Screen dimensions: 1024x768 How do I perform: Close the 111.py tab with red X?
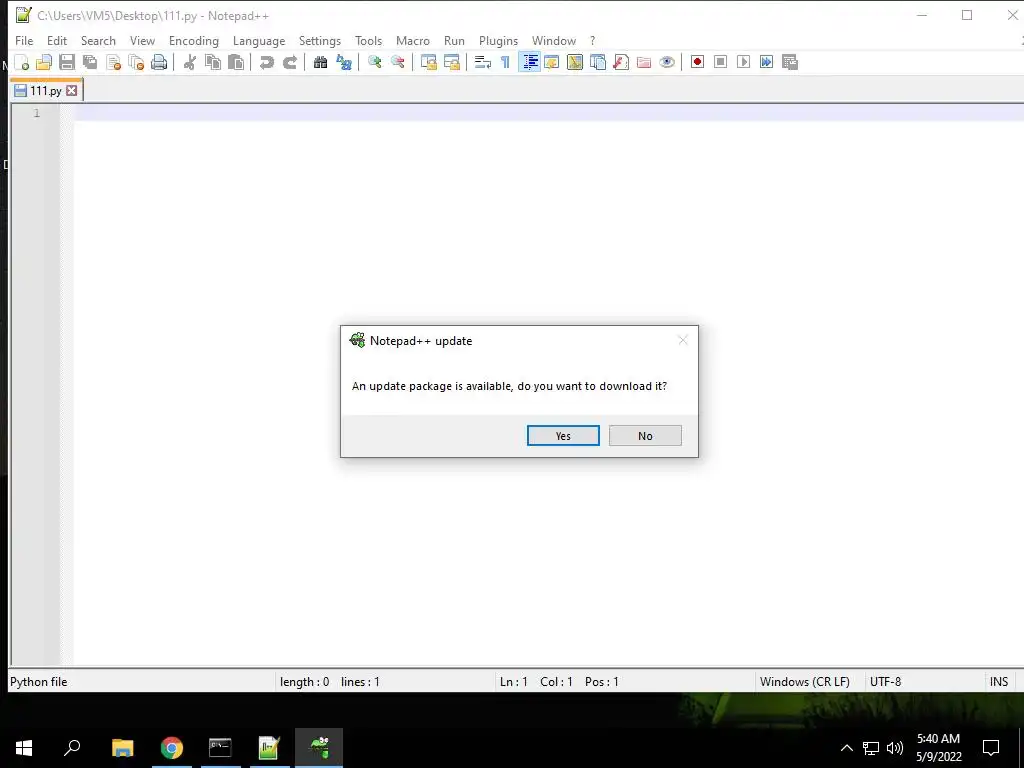pos(71,91)
